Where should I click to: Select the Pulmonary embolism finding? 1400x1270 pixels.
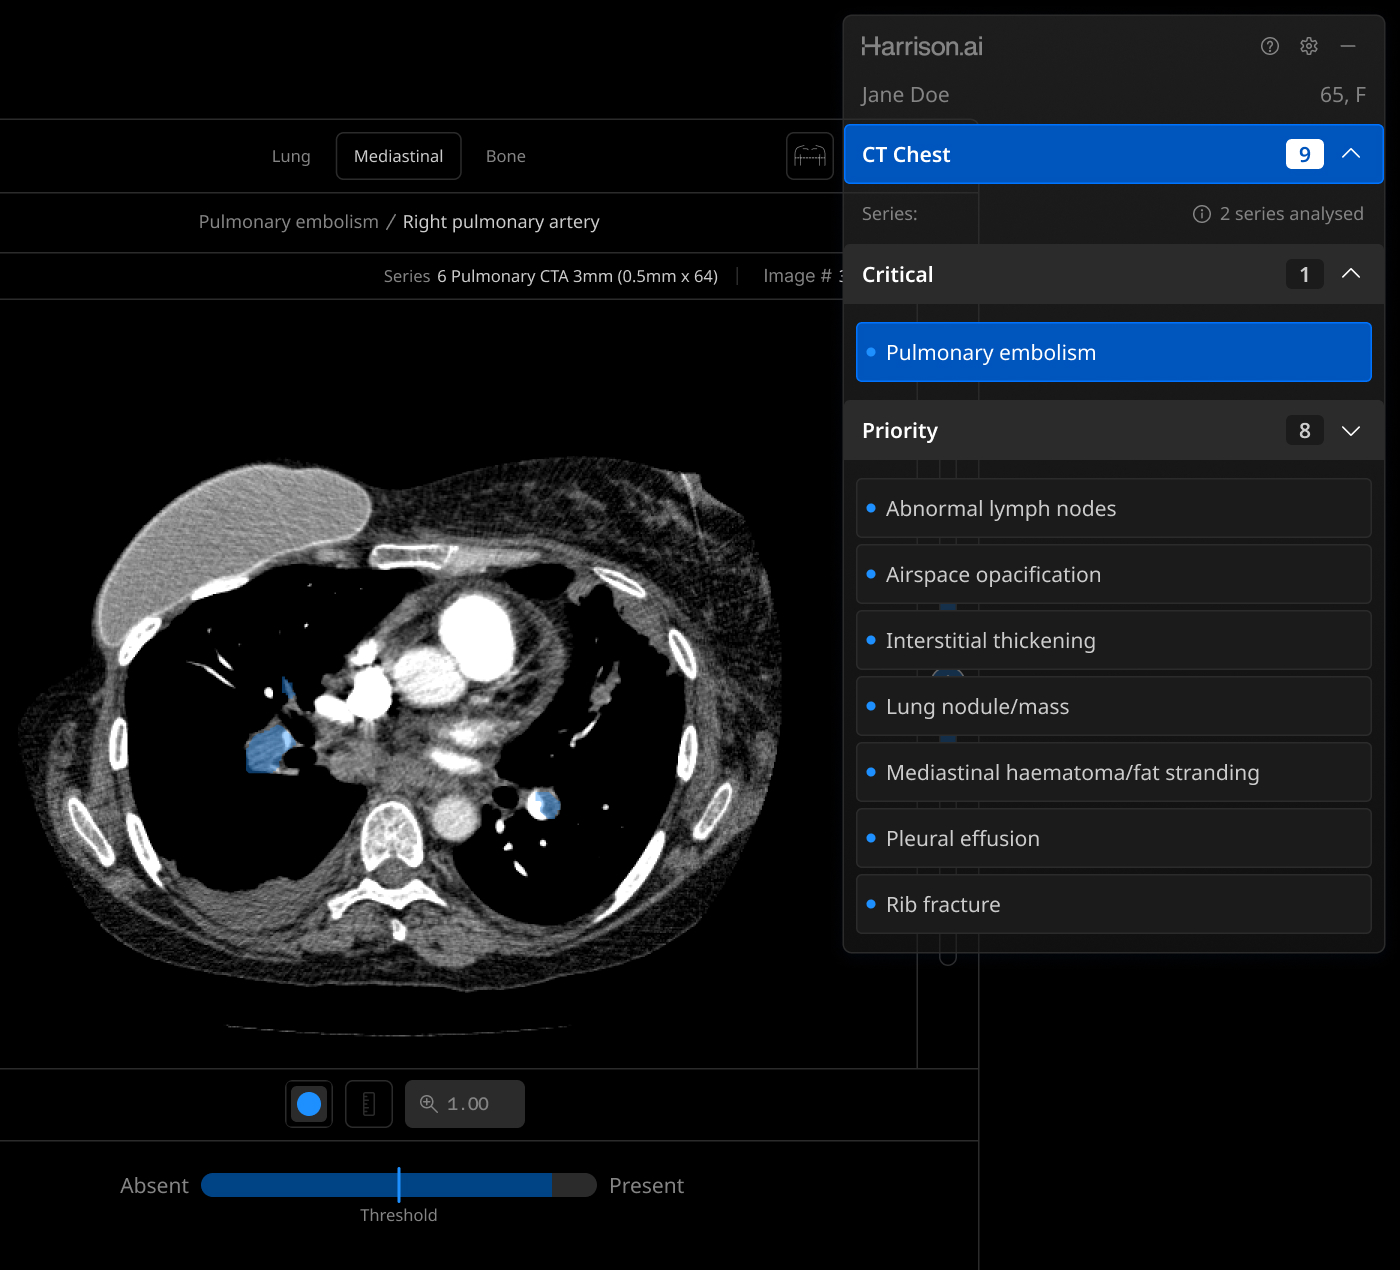[x=1113, y=352]
